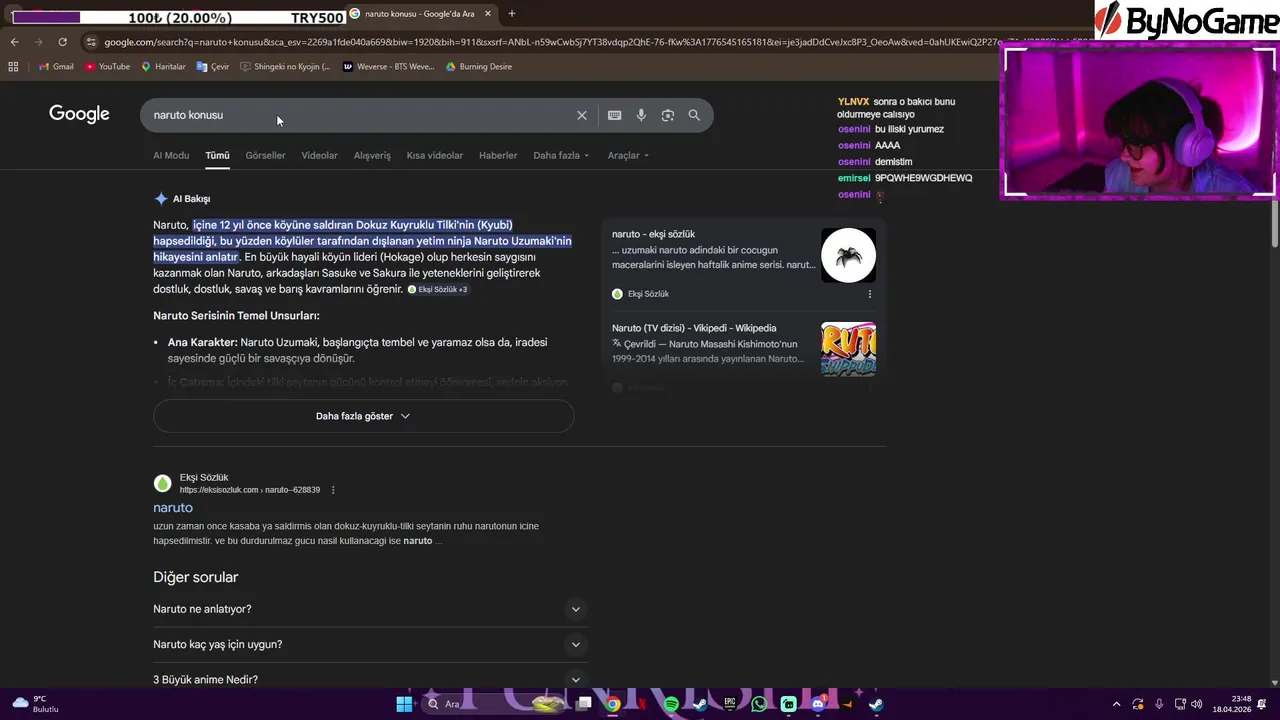Open the Çevir bookmark

coord(213,66)
